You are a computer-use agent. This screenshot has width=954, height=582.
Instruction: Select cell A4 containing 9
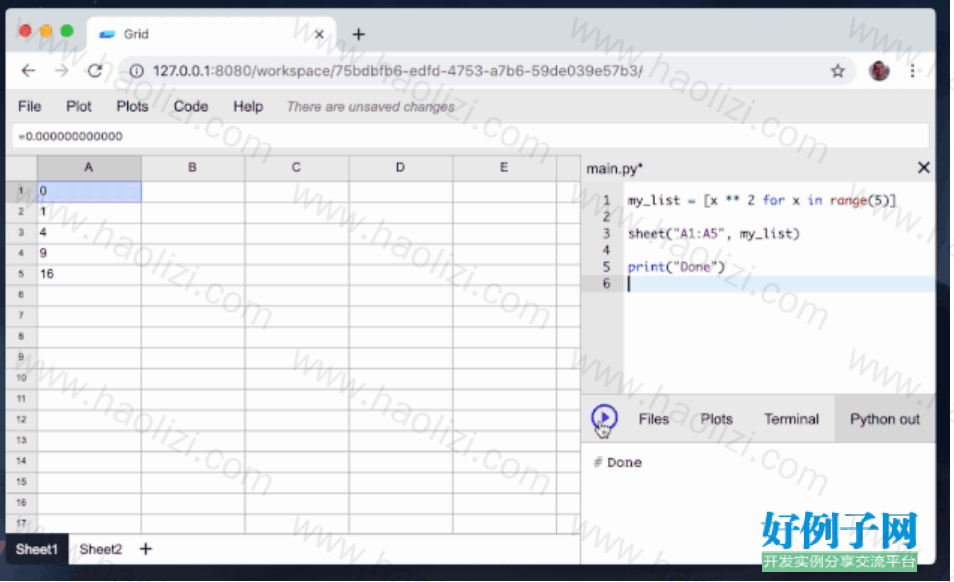pyautogui.click(x=89, y=253)
